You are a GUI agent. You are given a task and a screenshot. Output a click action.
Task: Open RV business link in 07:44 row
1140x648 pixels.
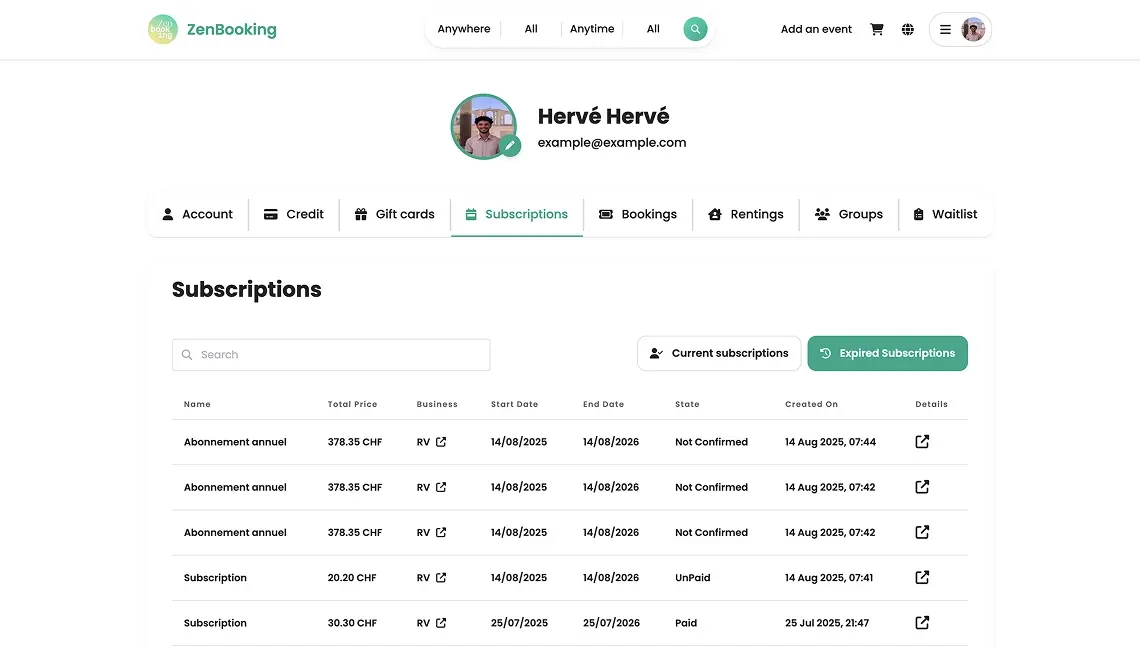point(441,442)
